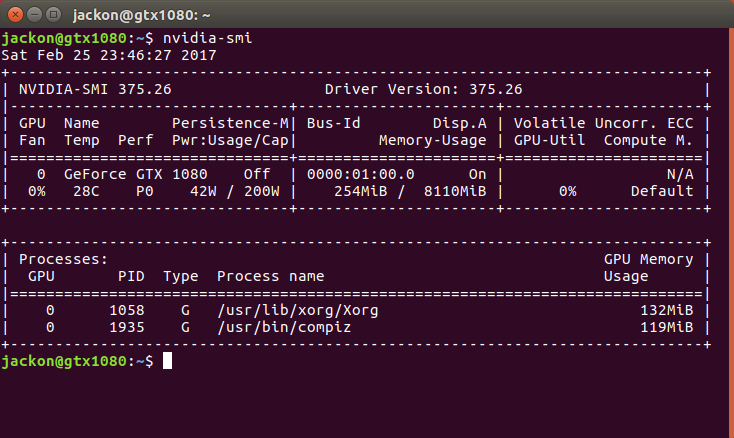Click the terminal cursor block at bottom prompt
The height and width of the screenshot is (438, 734).
pos(167,361)
